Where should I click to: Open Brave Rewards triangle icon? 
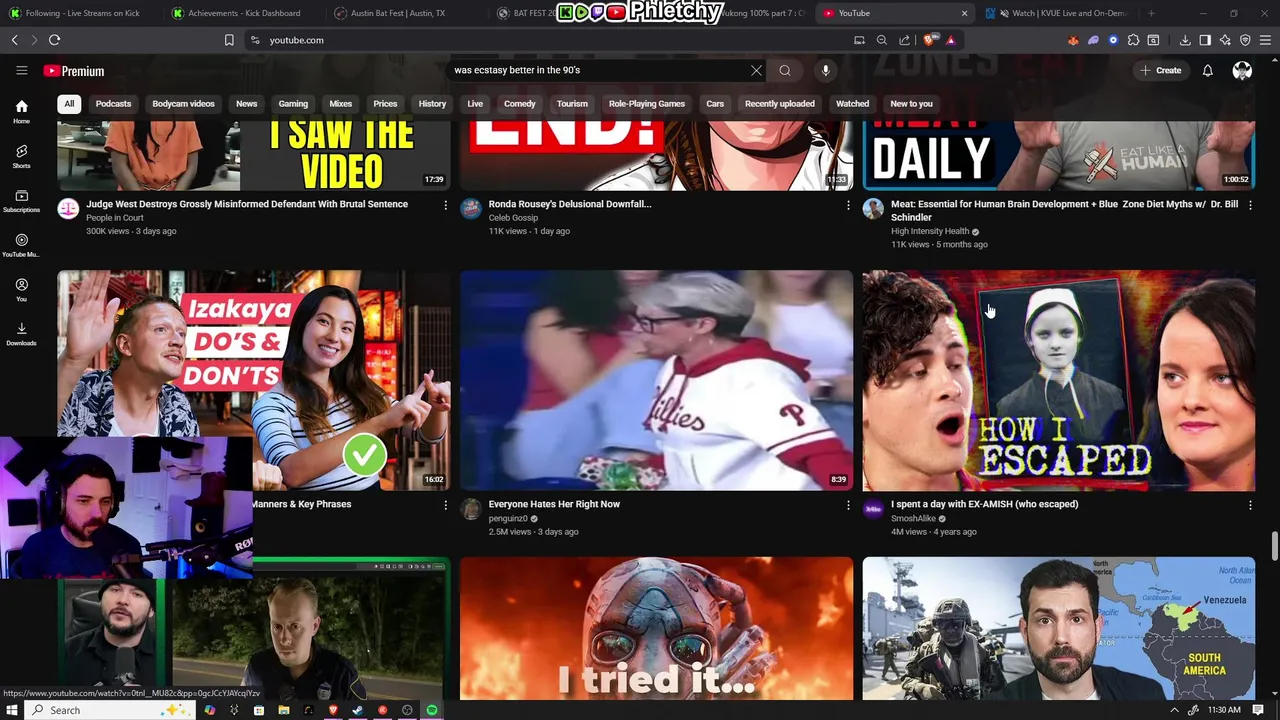(x=950, y=40)
